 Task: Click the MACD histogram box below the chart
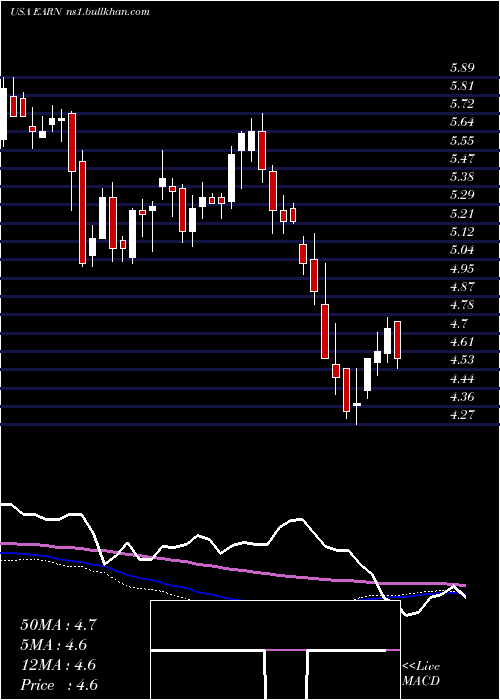tap(275, 650)
